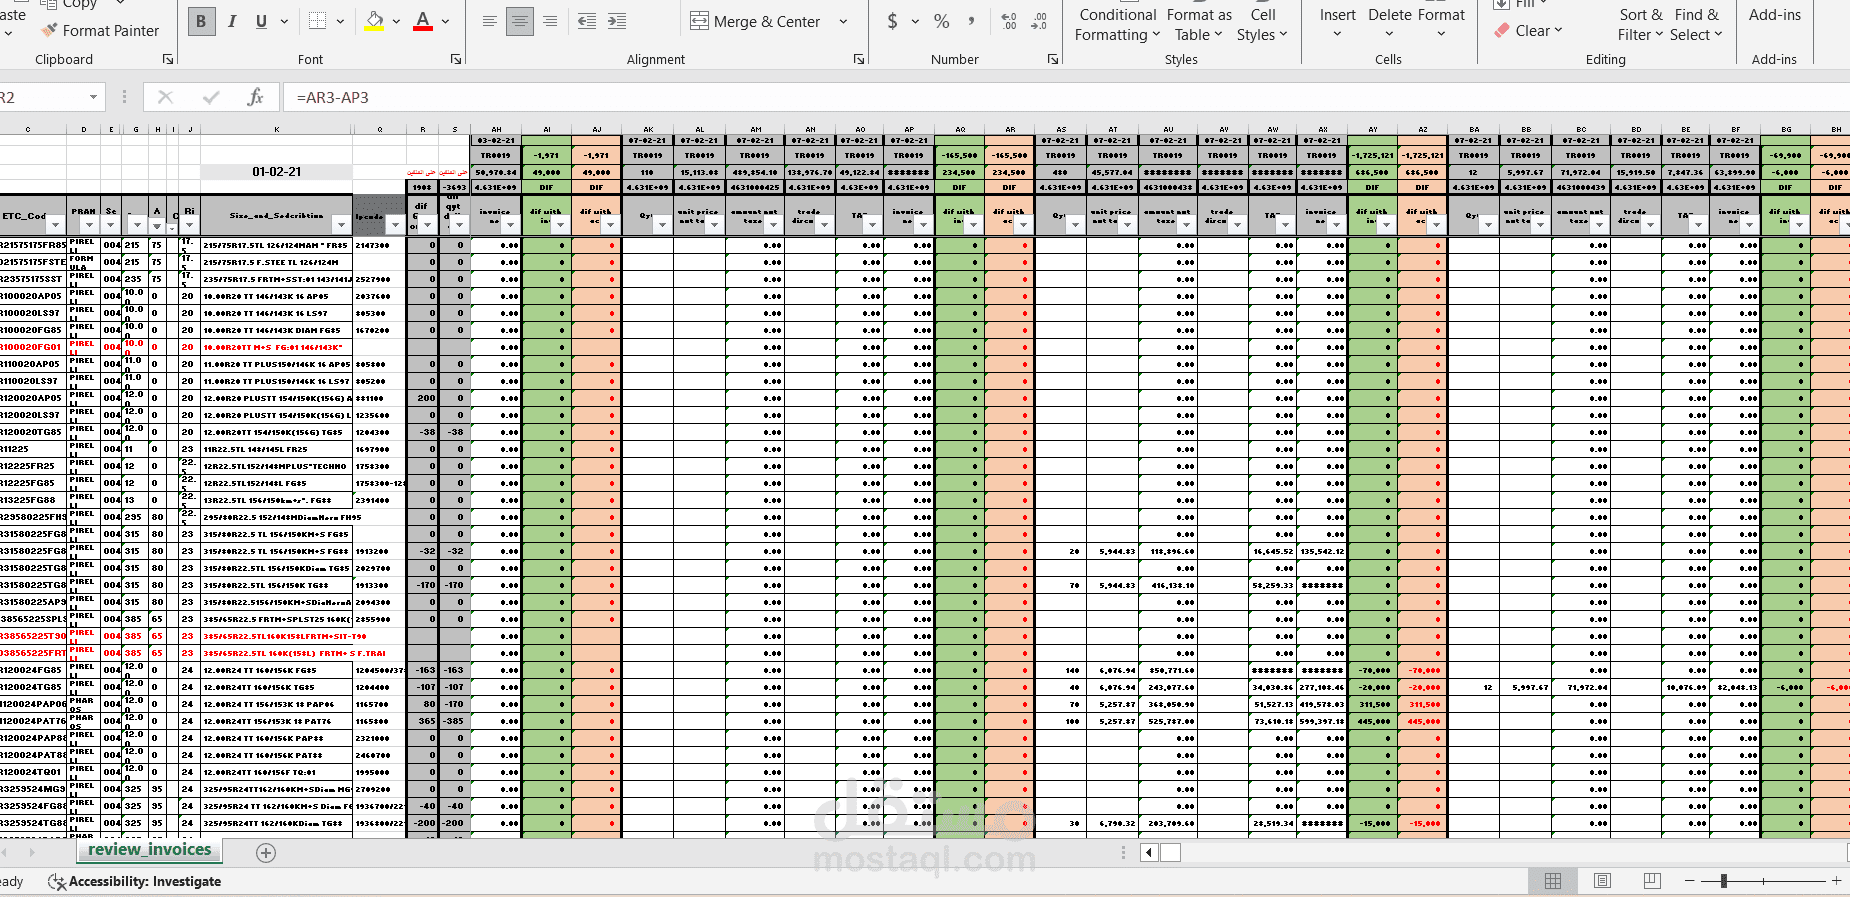Click the Add-ins button

pyautogui.click(x=1774, y=15)
